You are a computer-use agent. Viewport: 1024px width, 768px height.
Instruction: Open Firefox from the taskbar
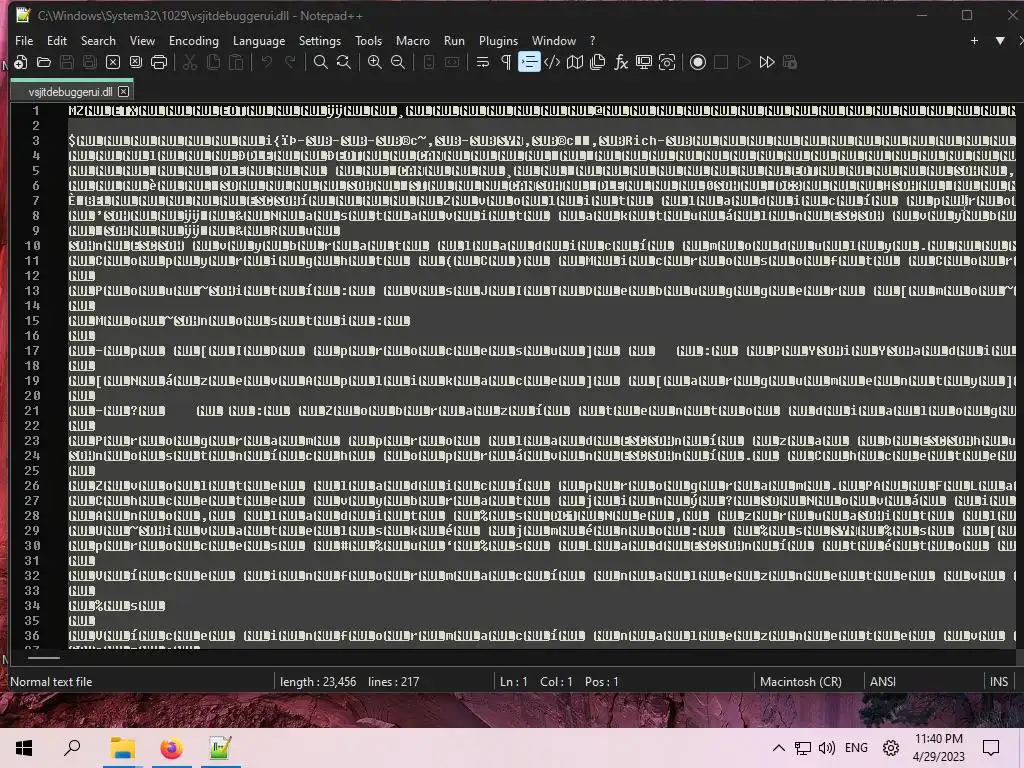[x=172, y=748]
